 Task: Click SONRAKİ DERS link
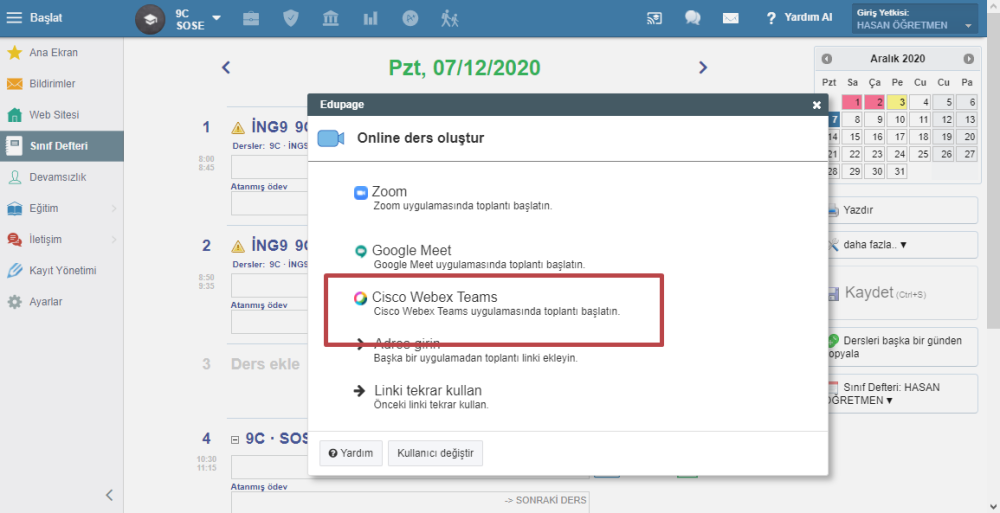[x=545, y=500]
